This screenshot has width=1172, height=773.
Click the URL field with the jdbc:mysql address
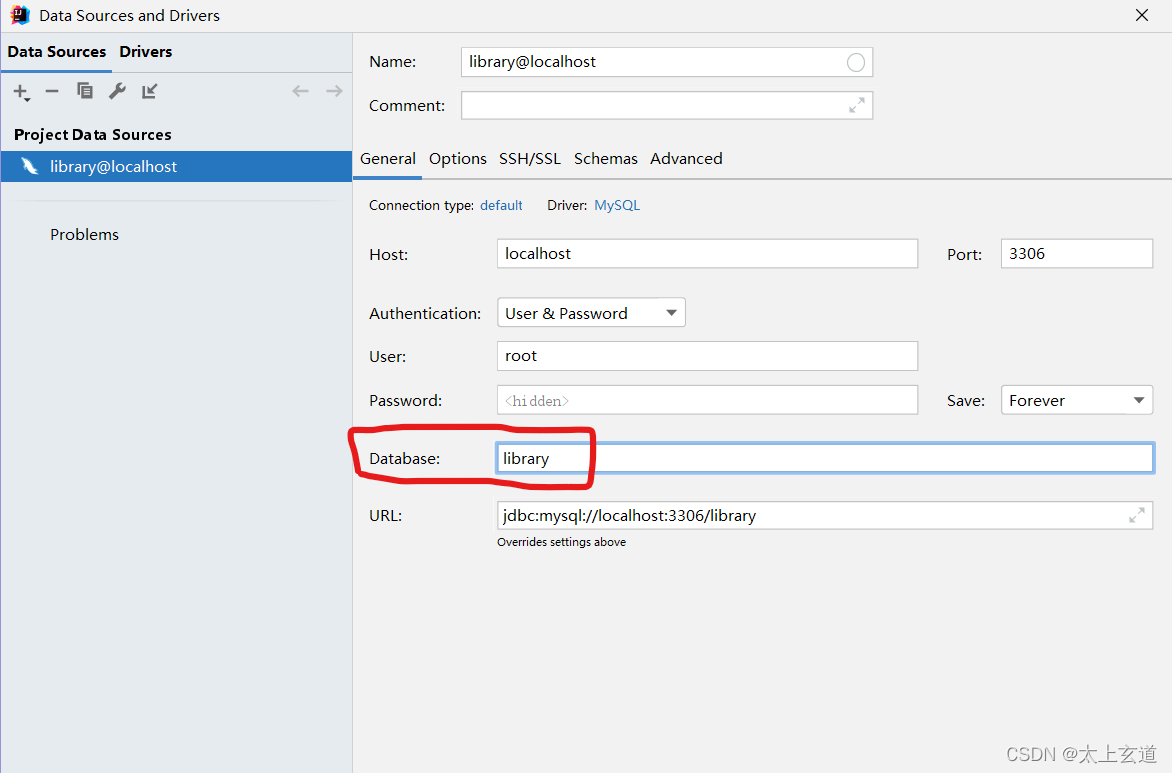pyautogui.click(x=825, y=515)
